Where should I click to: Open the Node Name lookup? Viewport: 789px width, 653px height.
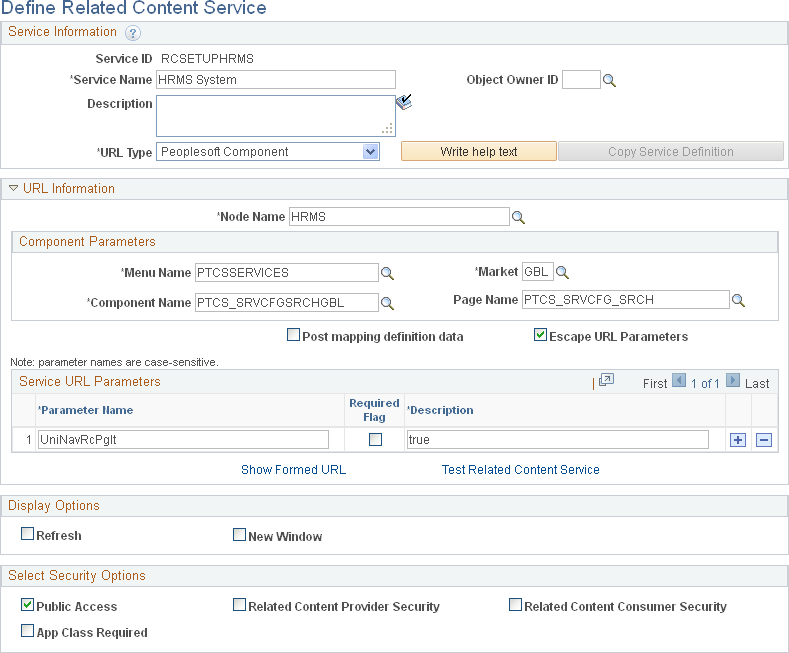tap(518, 217)
